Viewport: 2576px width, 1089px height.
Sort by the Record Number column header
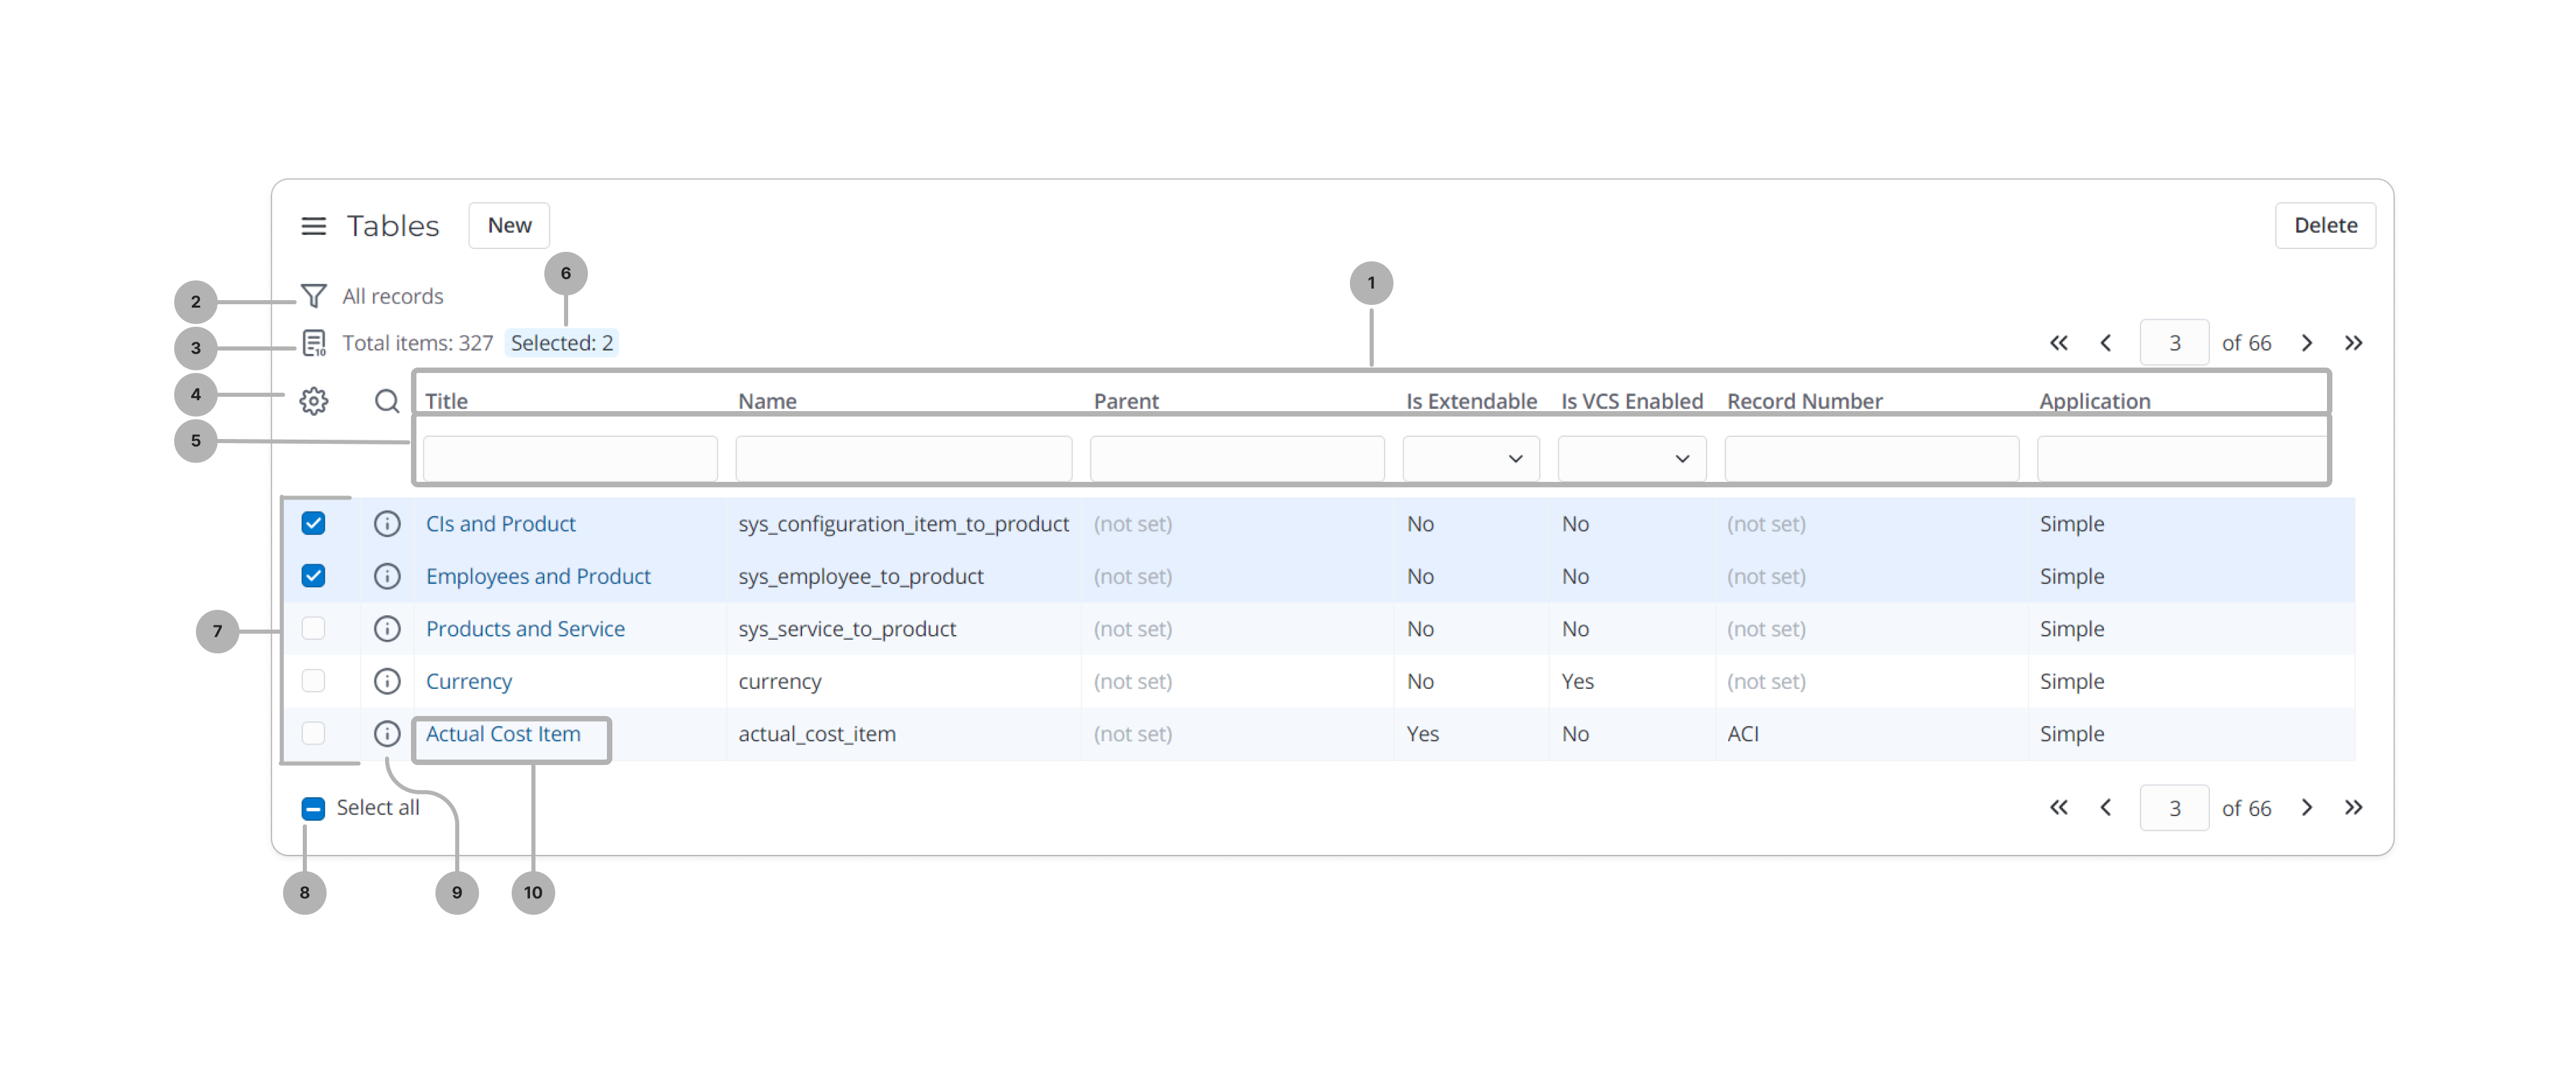[1804, 401]
